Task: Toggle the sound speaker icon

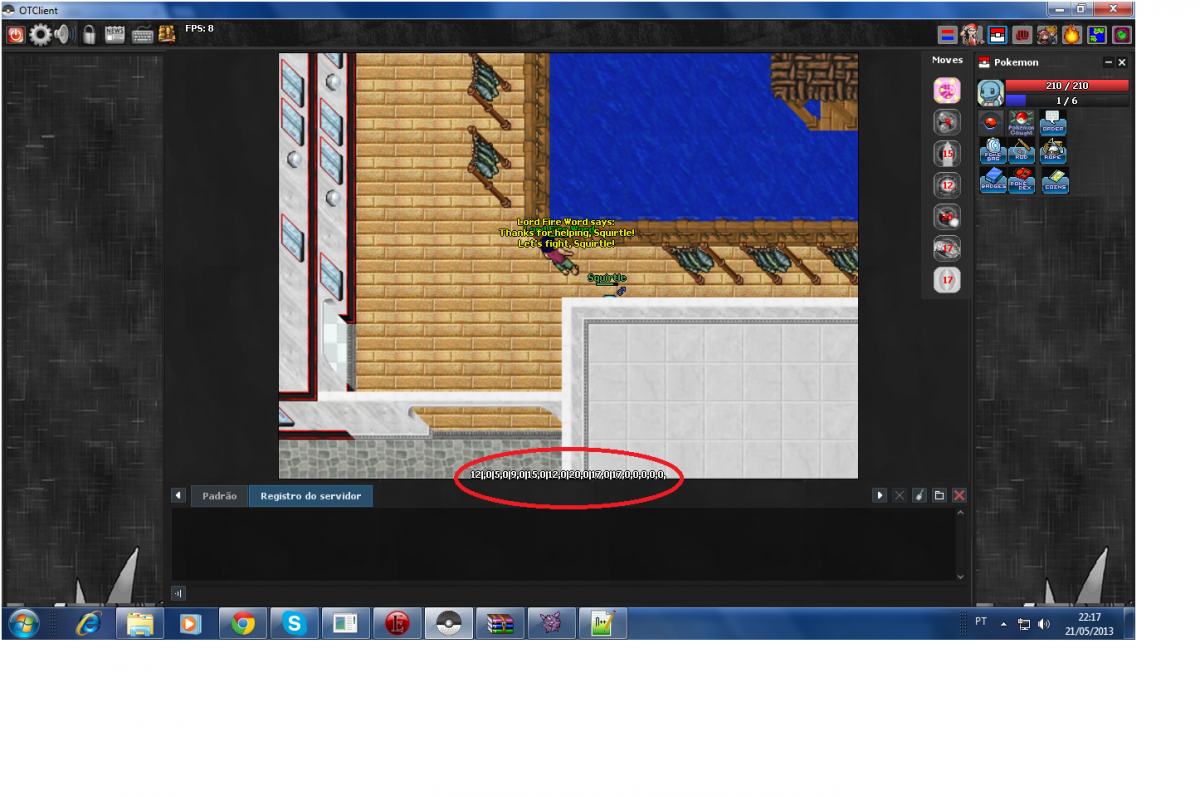Action: pos(64,35)
